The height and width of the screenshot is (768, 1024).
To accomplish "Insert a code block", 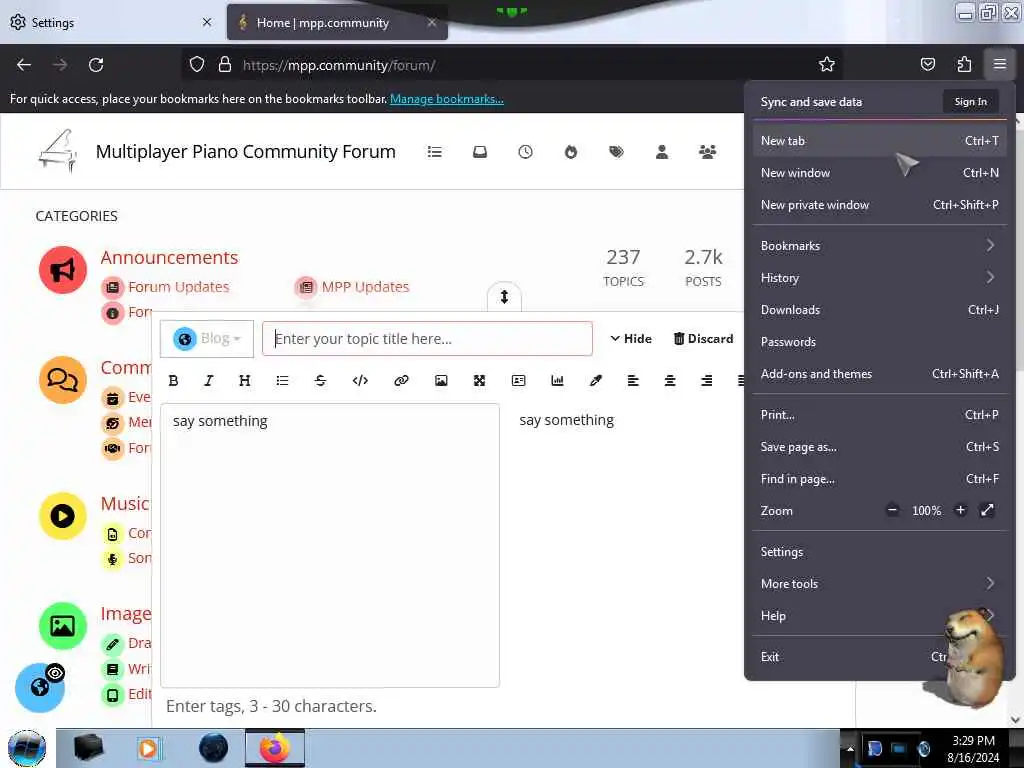I will coord(360,381).
